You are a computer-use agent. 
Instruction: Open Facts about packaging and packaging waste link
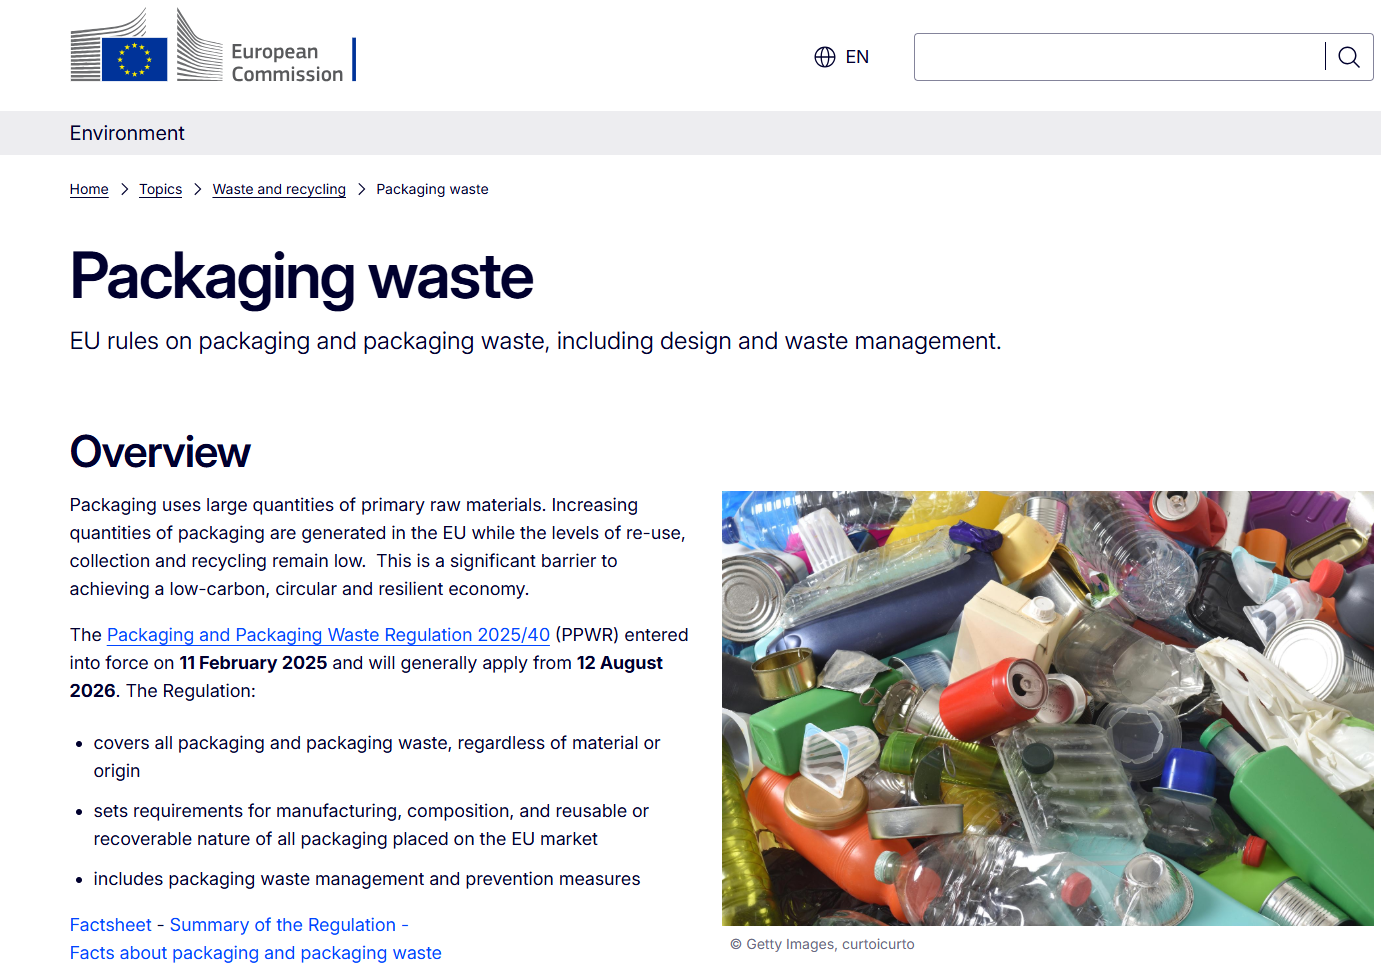click(256, 953)
